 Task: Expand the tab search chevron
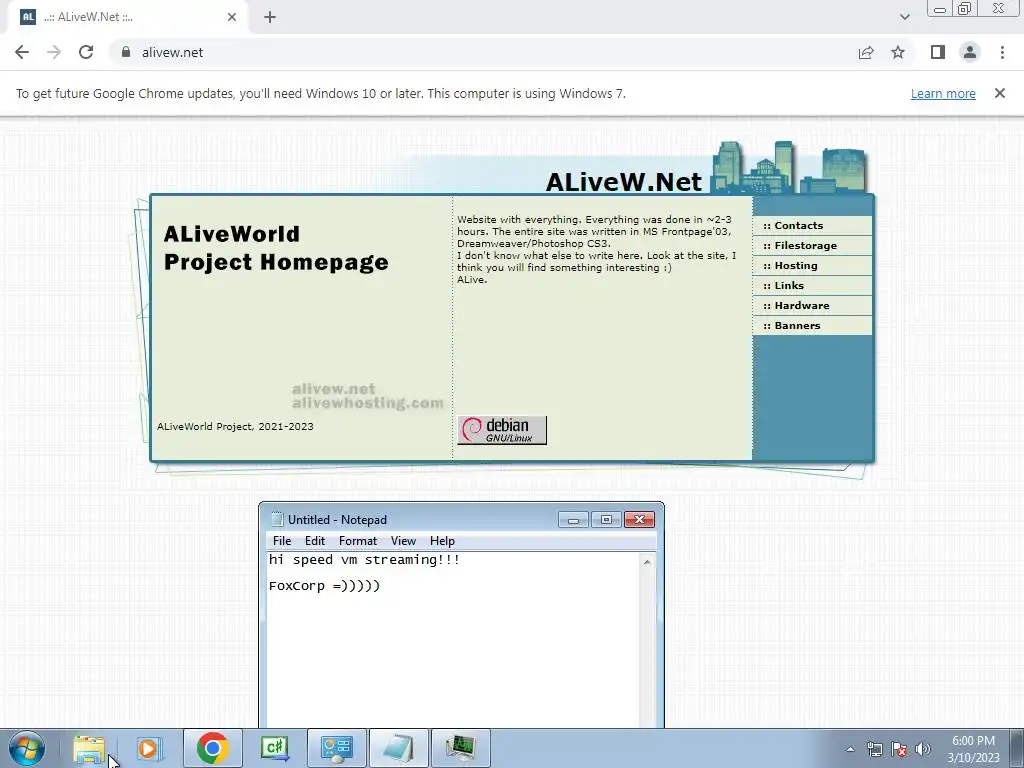[904, 17]
